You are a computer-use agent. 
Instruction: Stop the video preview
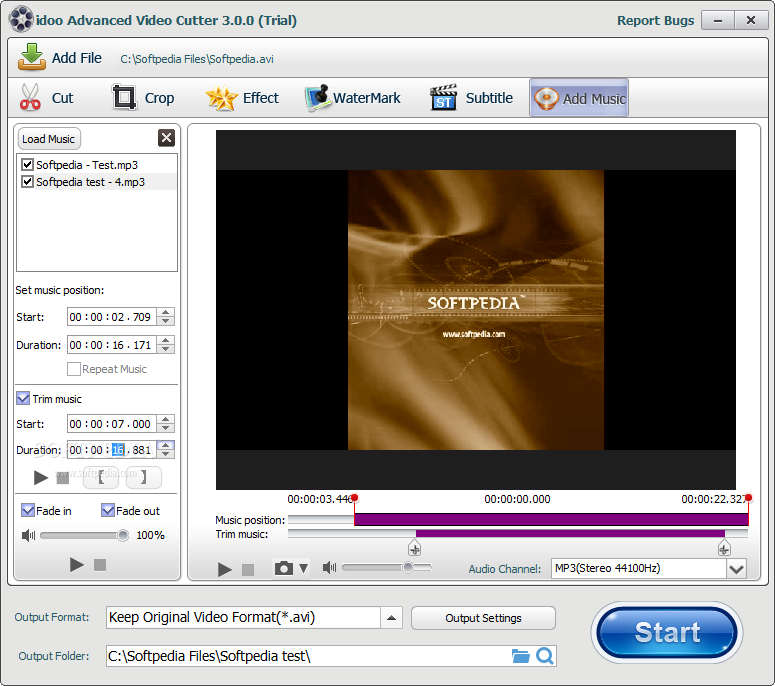click(248, 570)
